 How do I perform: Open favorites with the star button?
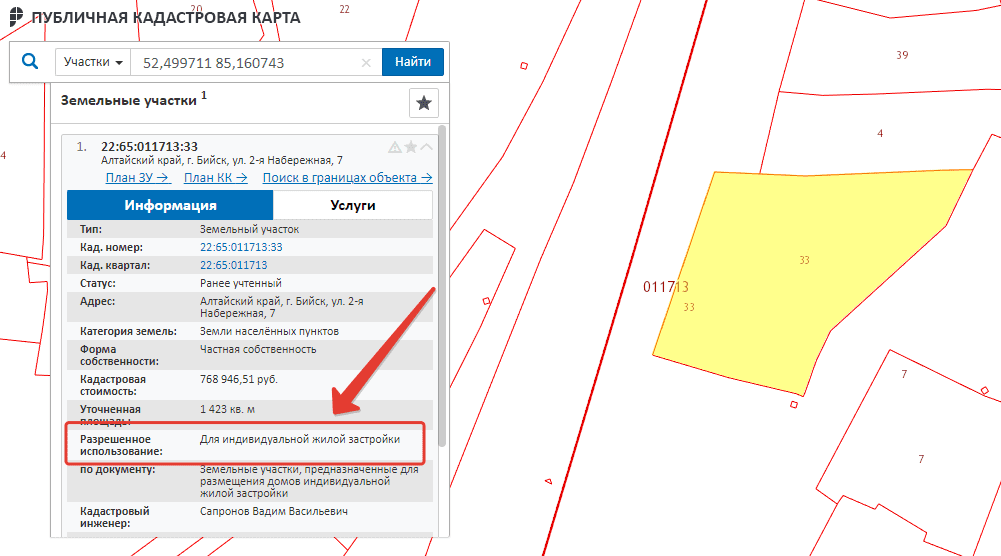coord(424,103)
